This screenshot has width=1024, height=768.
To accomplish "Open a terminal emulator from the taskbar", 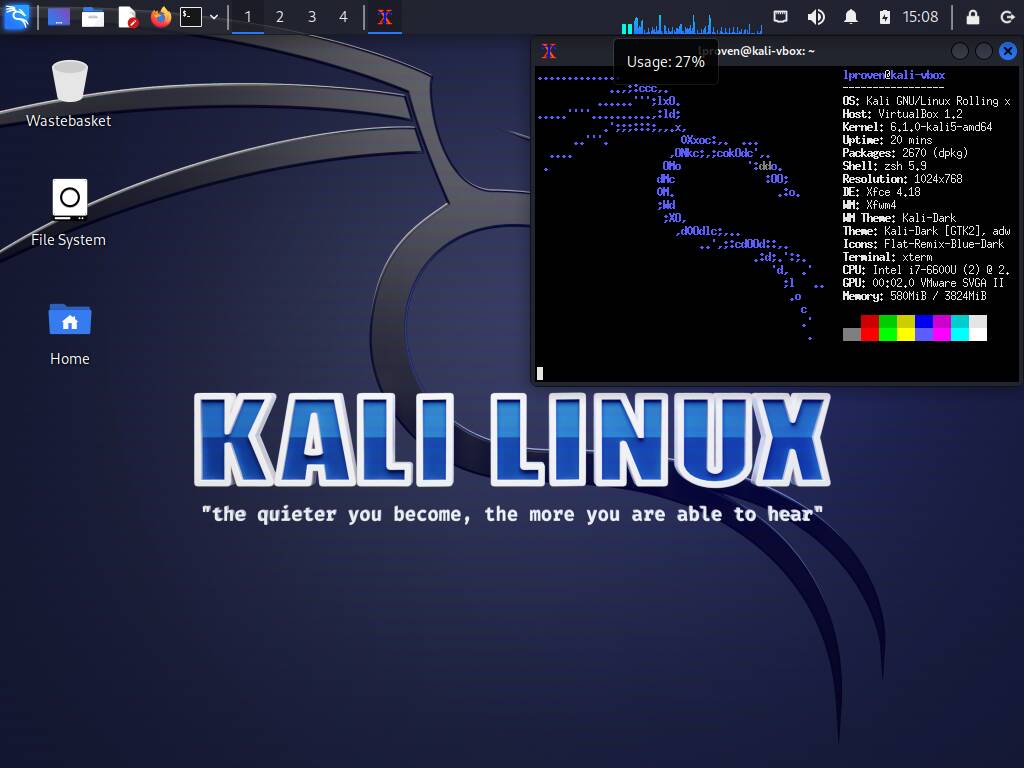I will coord(191,17).
